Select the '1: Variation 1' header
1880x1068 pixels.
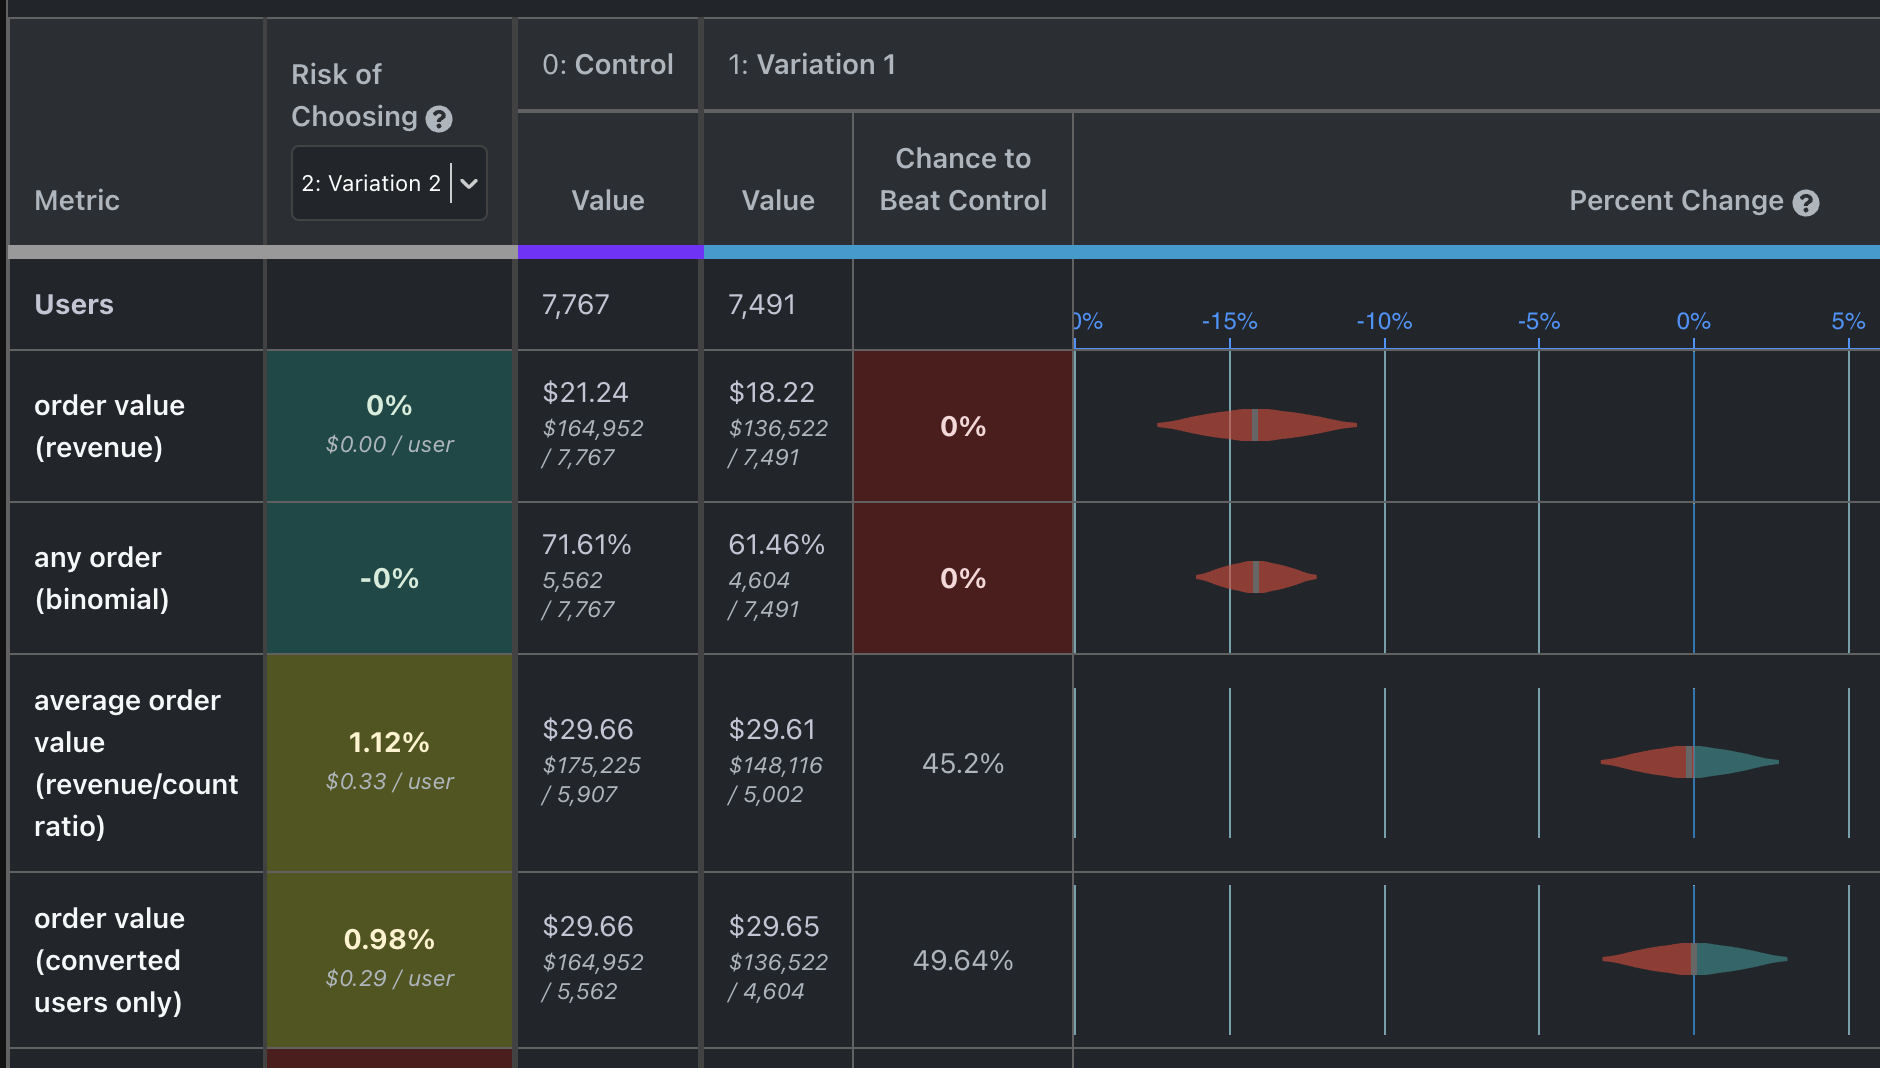812,64
